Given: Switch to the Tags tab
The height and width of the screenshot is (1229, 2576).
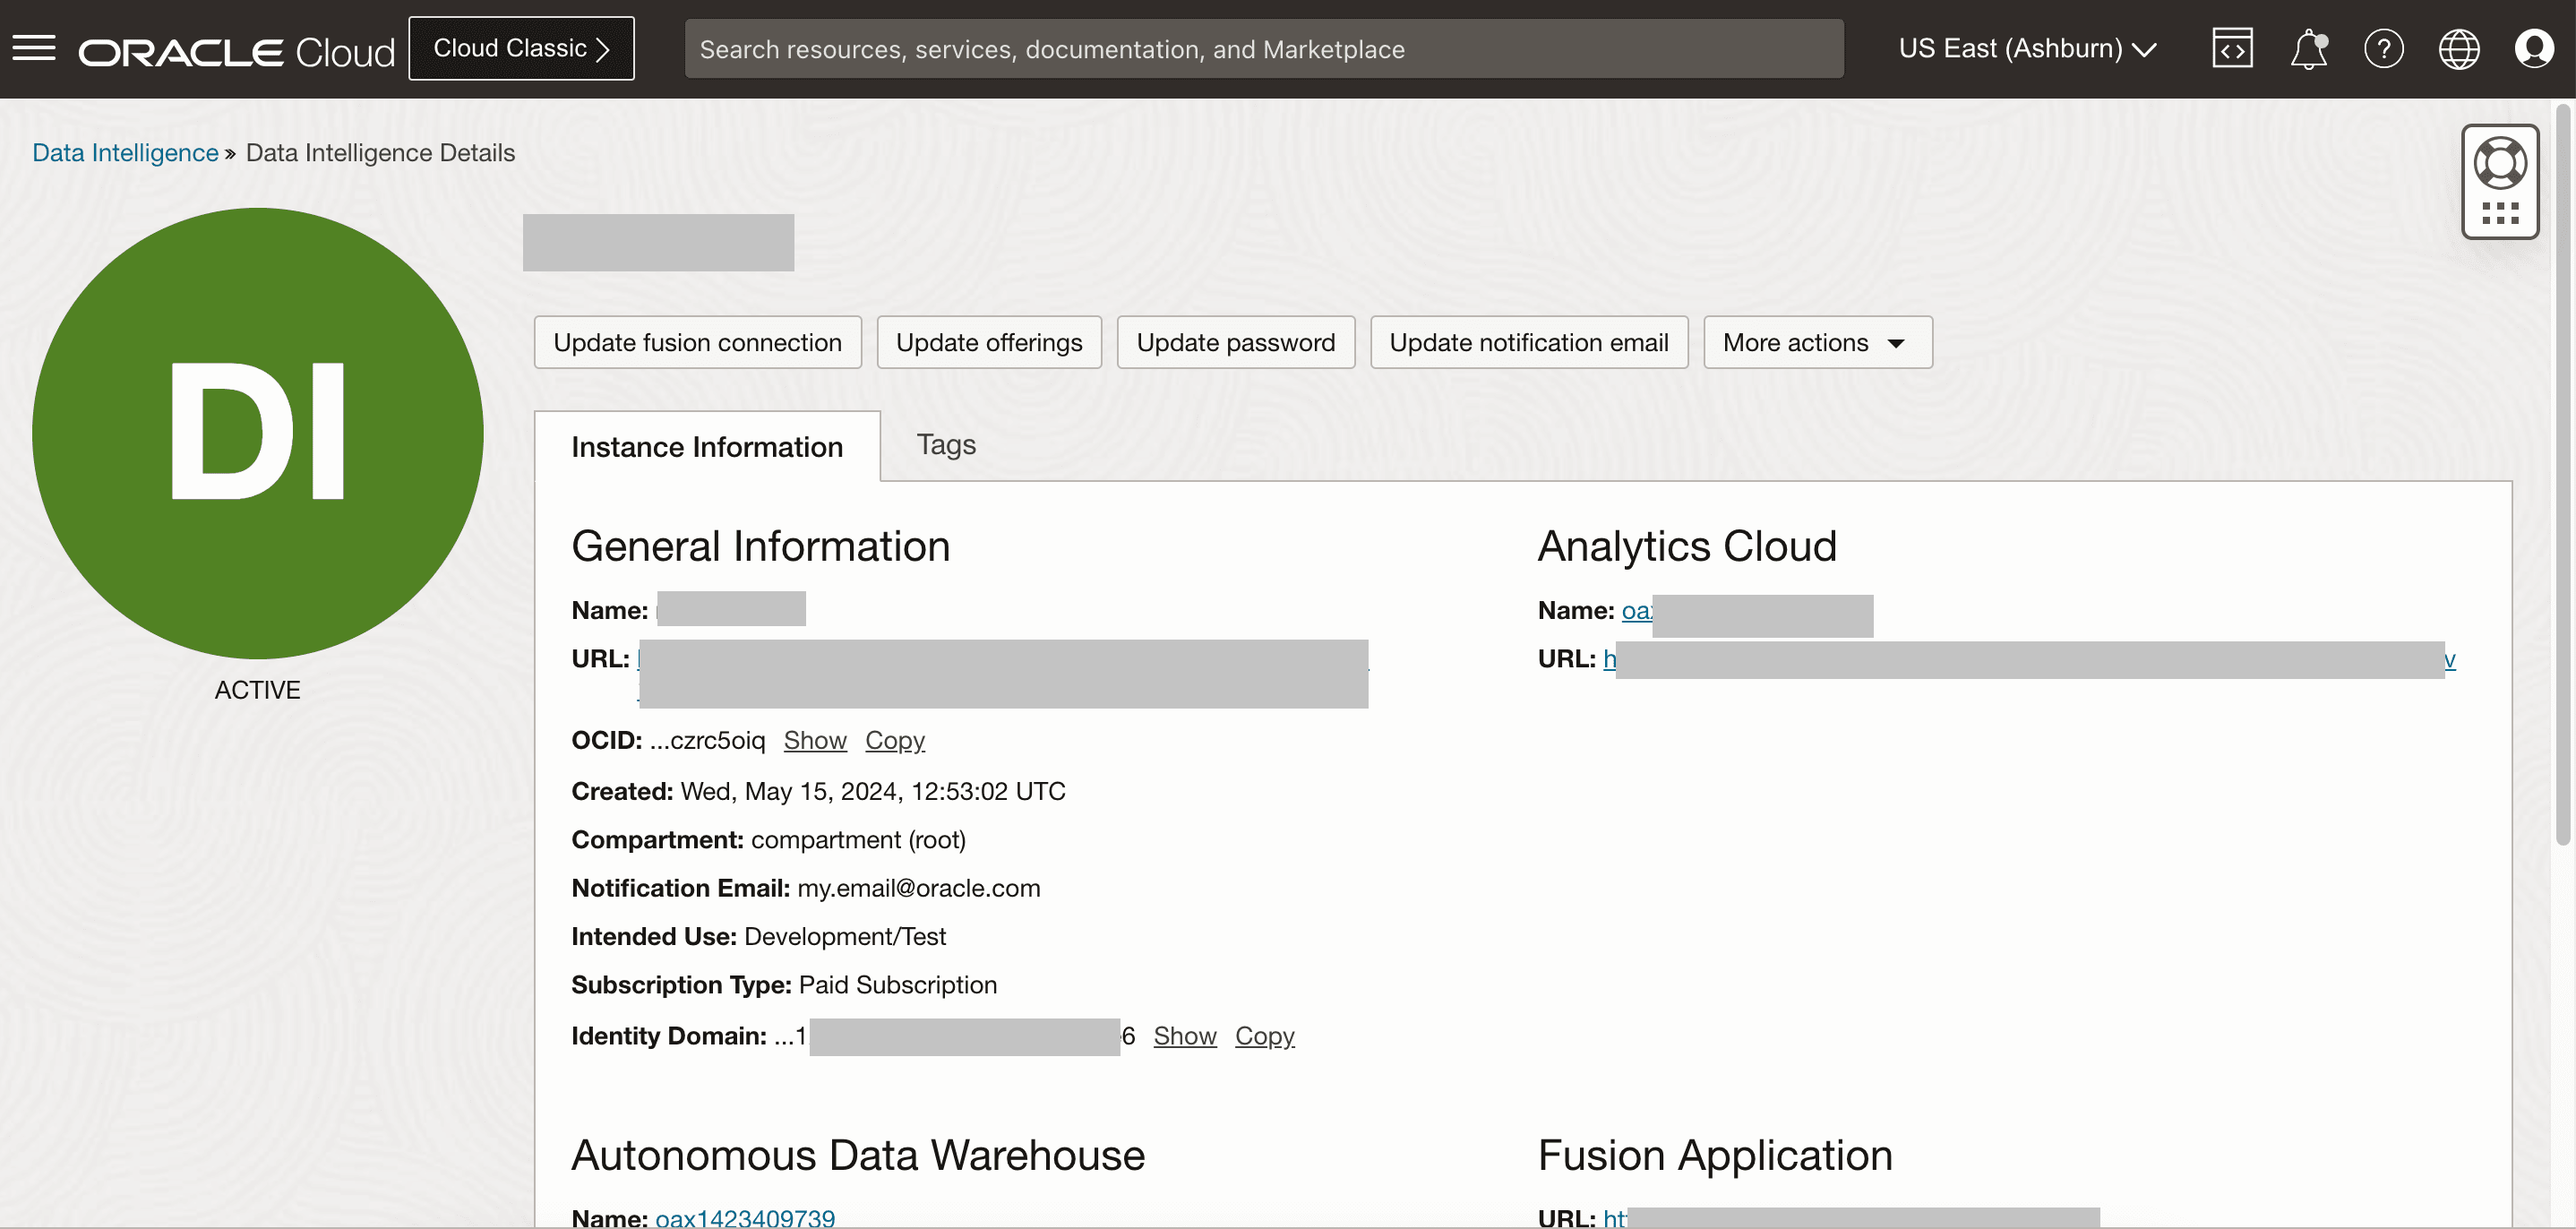Looking at the screenshot, I should pos(945,445).
